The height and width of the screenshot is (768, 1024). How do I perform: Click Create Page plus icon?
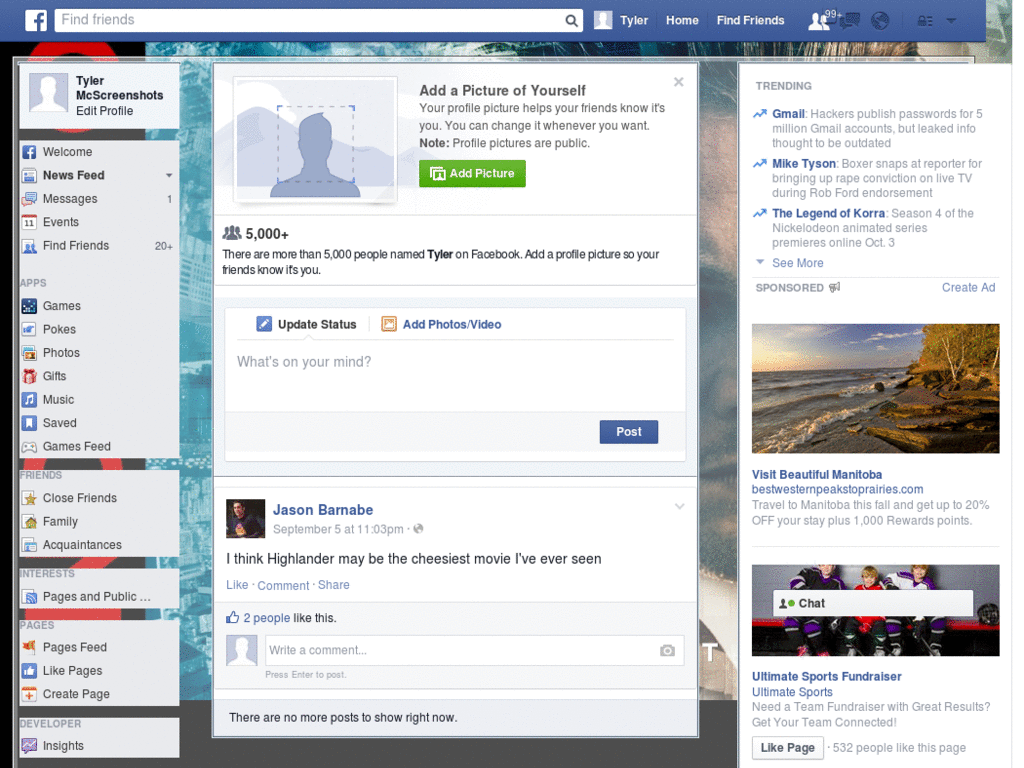click(29, 694)
